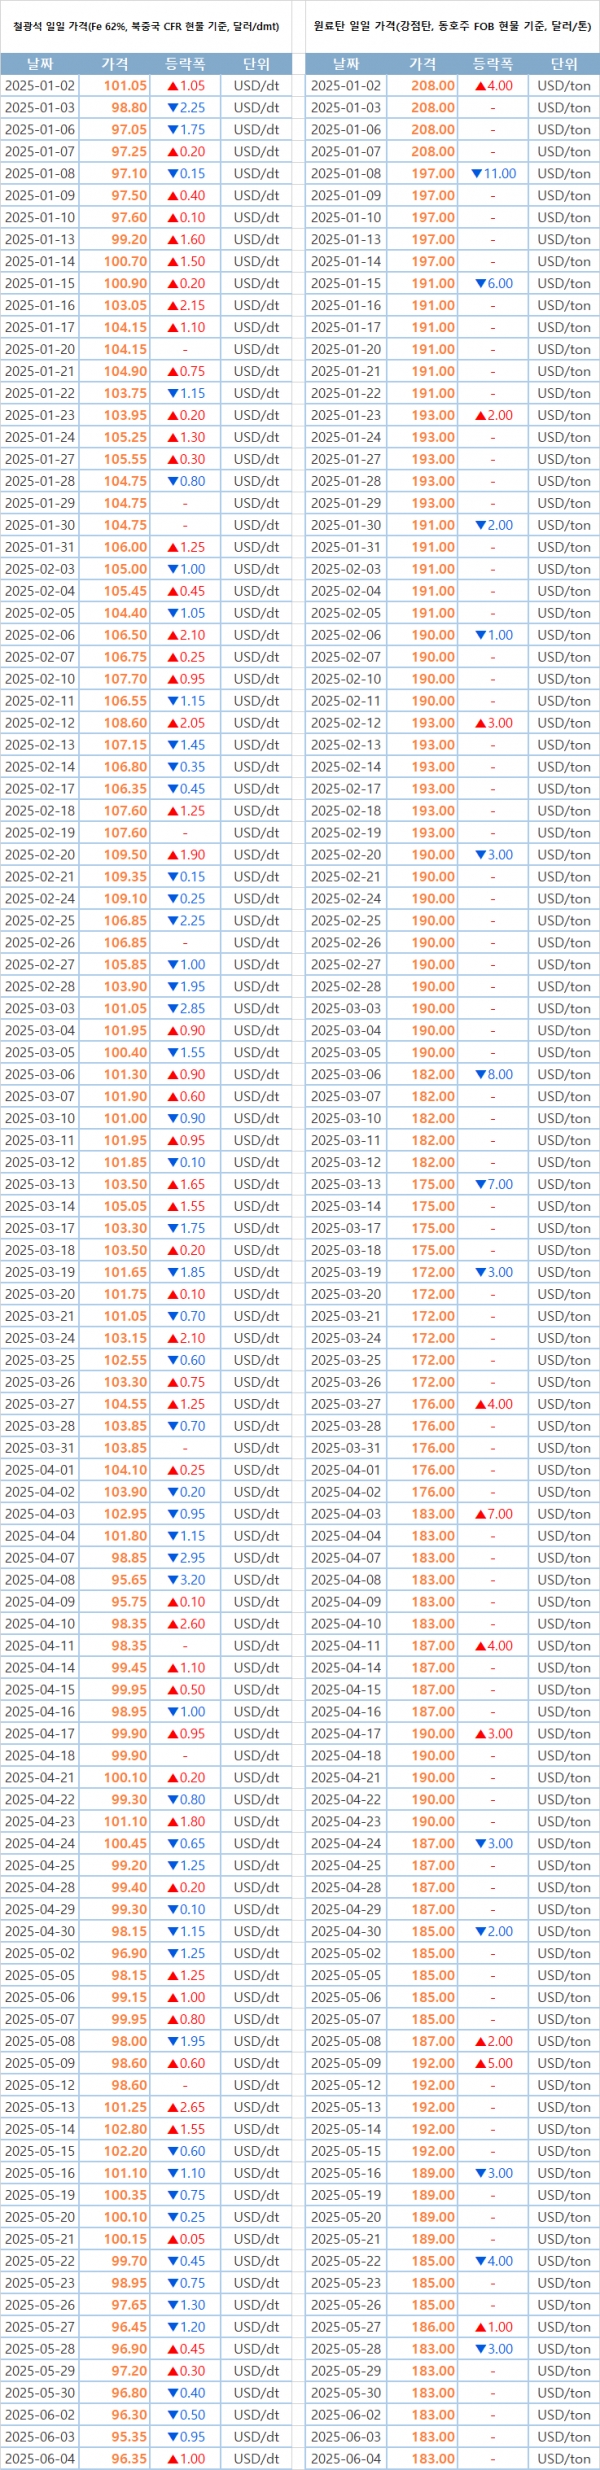
Task: Select iron ore price 109.50 on 2025-02-20
Action: [125, 855]
